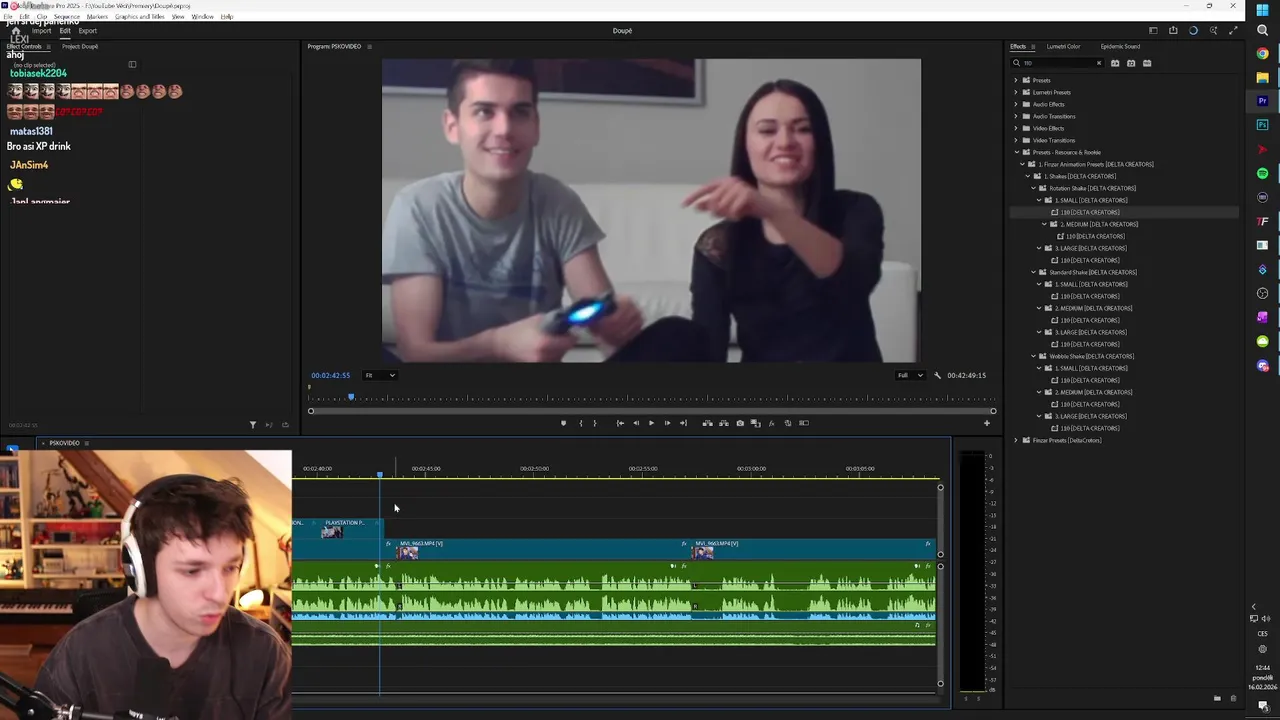
Task: Collapse the Presets - Resource & Rookie folder
Action: pos(1016,152)
